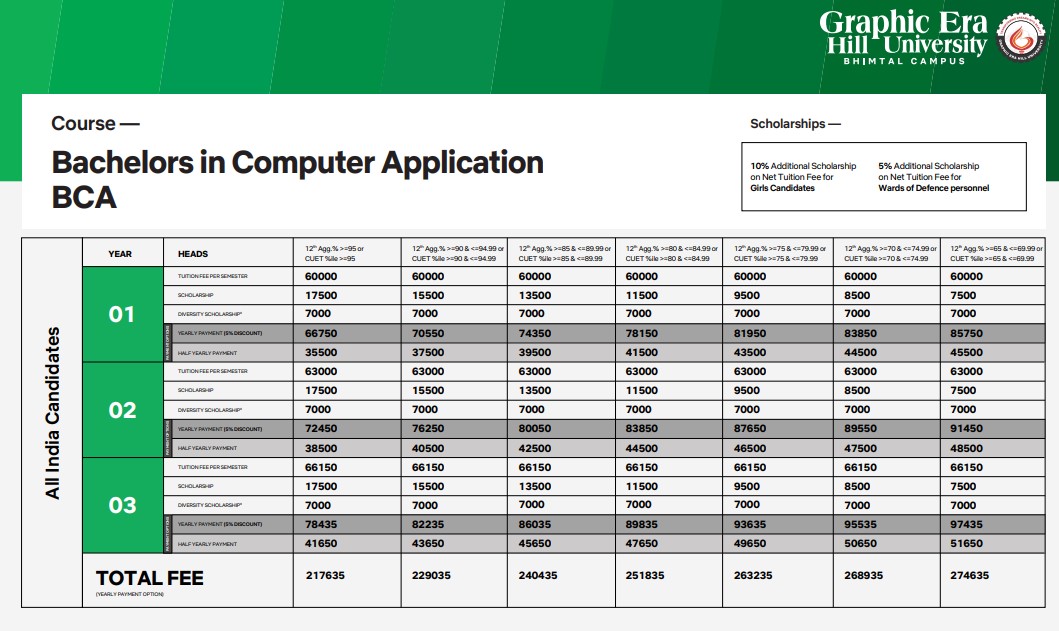The image size is (1059, 631).
Task: Select the total fee 229035
Action: click(431, 576)
